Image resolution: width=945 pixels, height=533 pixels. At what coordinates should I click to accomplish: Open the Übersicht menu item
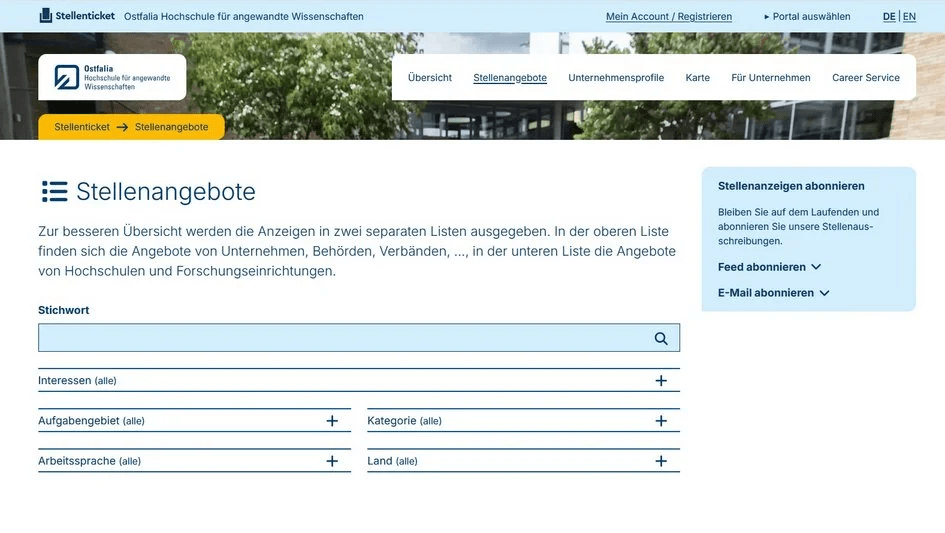pos(430,78)
